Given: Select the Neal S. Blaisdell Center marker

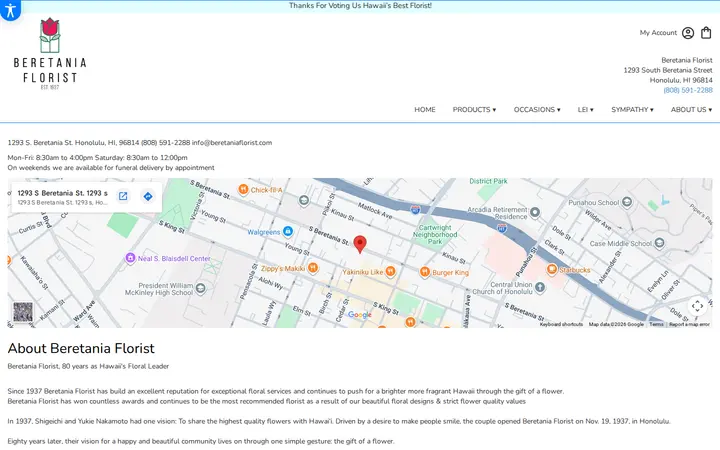Looking at the screenshot, I should [x=130, y=258].
